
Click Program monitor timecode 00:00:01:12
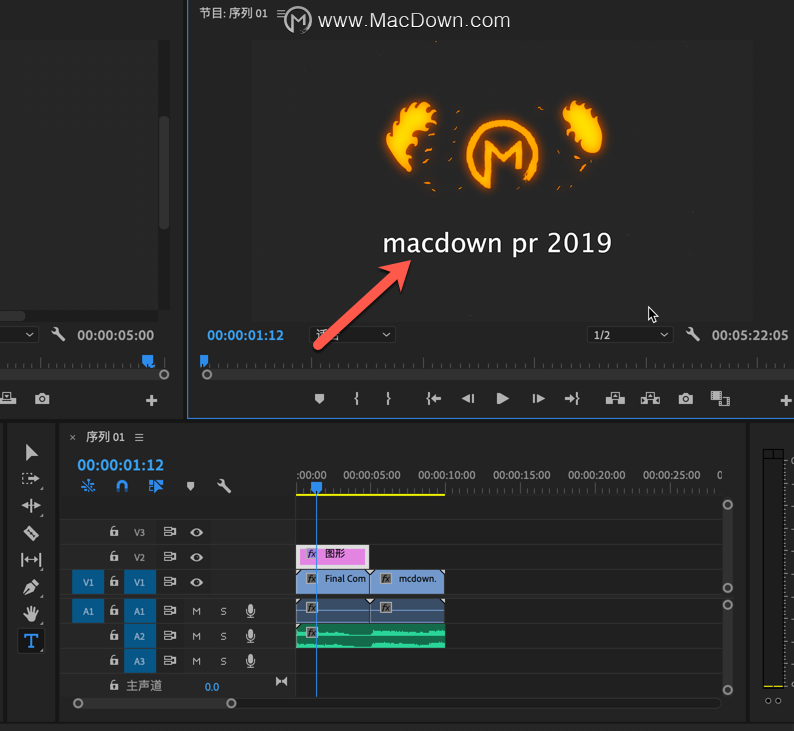[x=245, y=335]
